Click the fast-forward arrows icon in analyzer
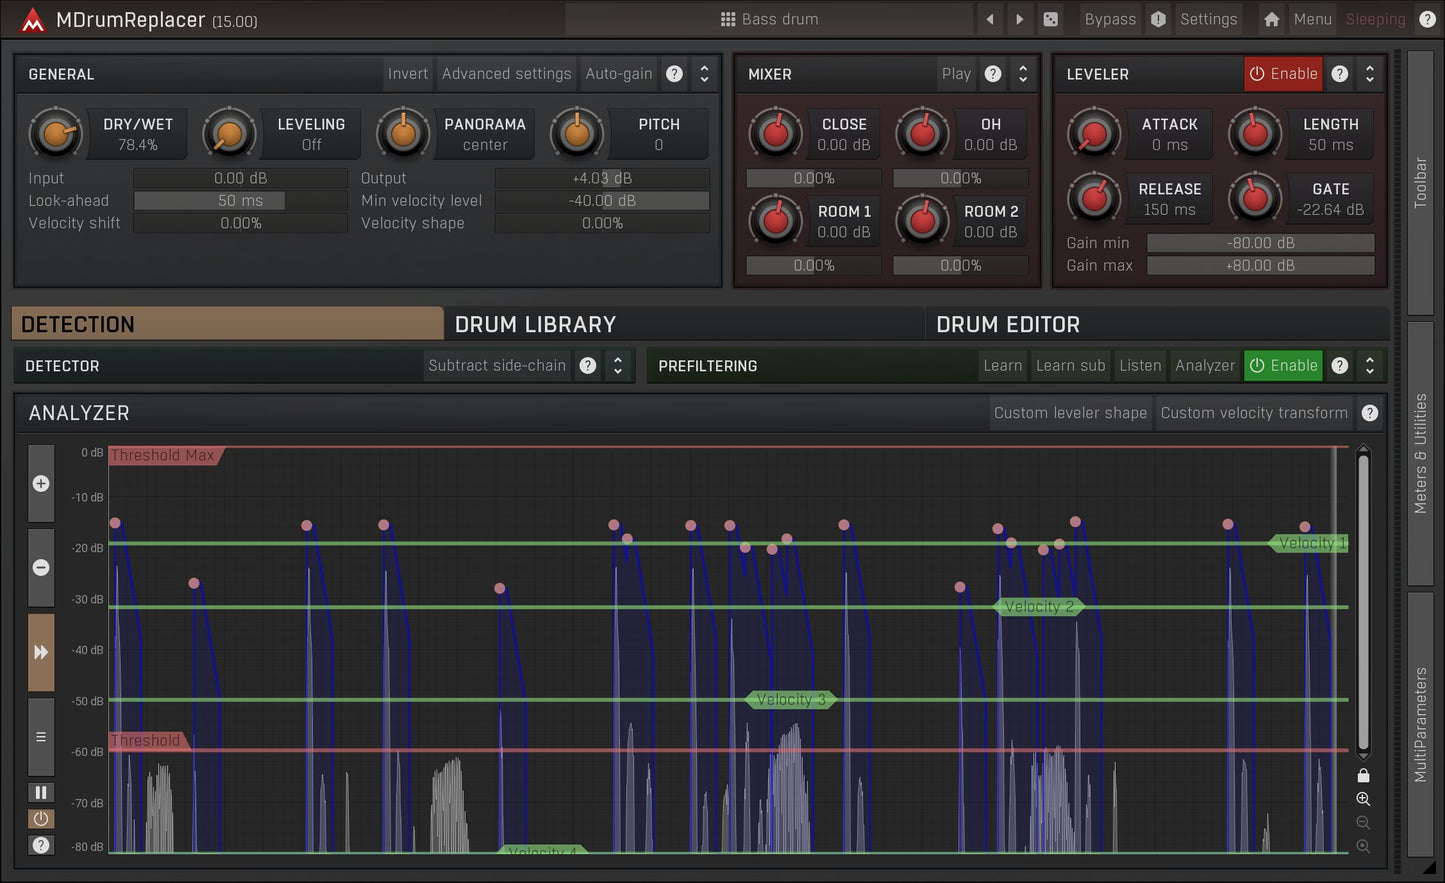The width and height of the screenshot is (1445, 883). click(x=41, y=652)
